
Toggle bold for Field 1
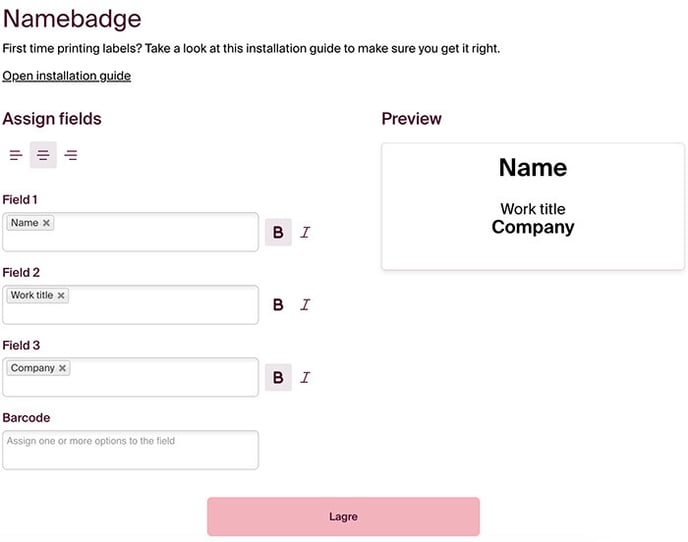[x=278, y=232]
